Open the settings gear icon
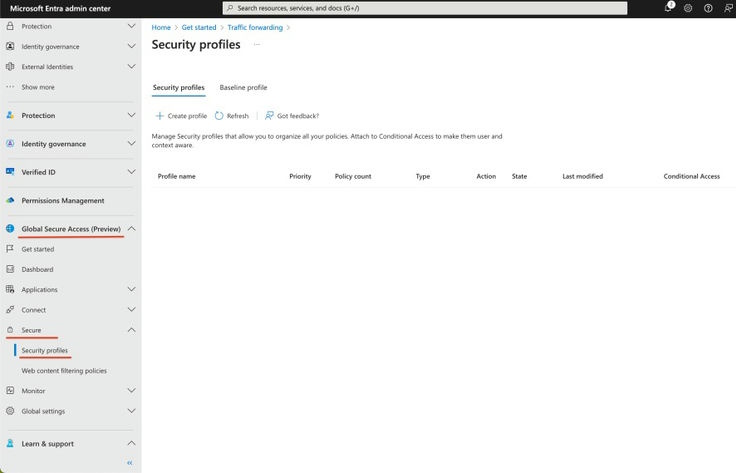 pos(688,8)
